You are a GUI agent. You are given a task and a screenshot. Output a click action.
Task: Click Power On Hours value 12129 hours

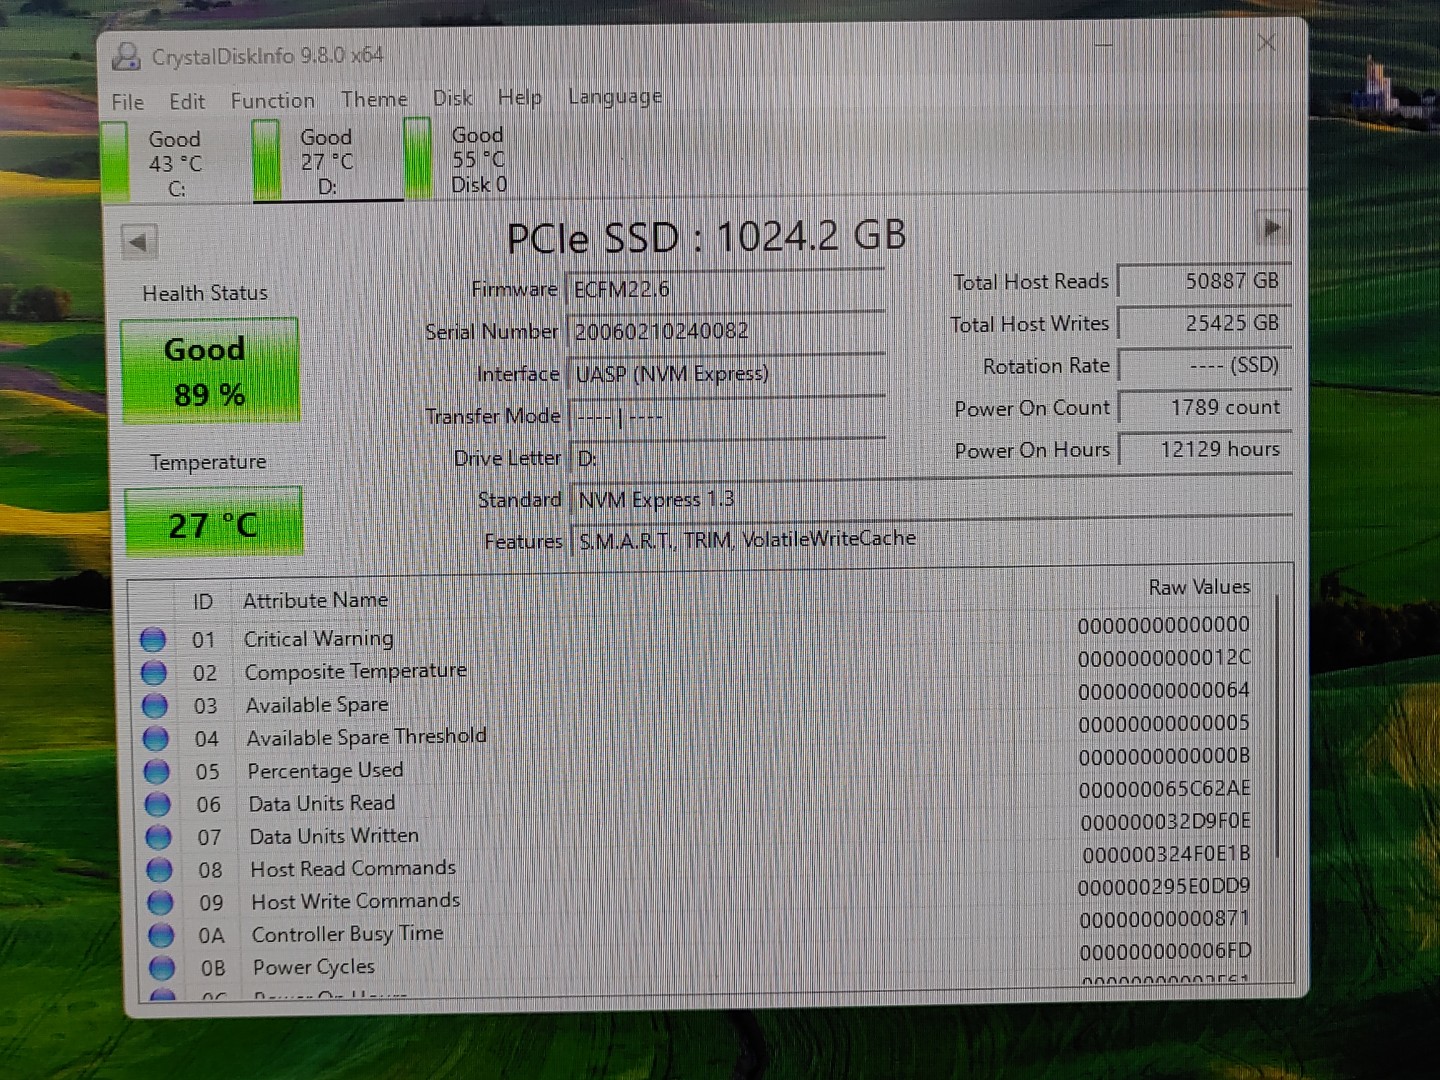tap(1205, 449)
